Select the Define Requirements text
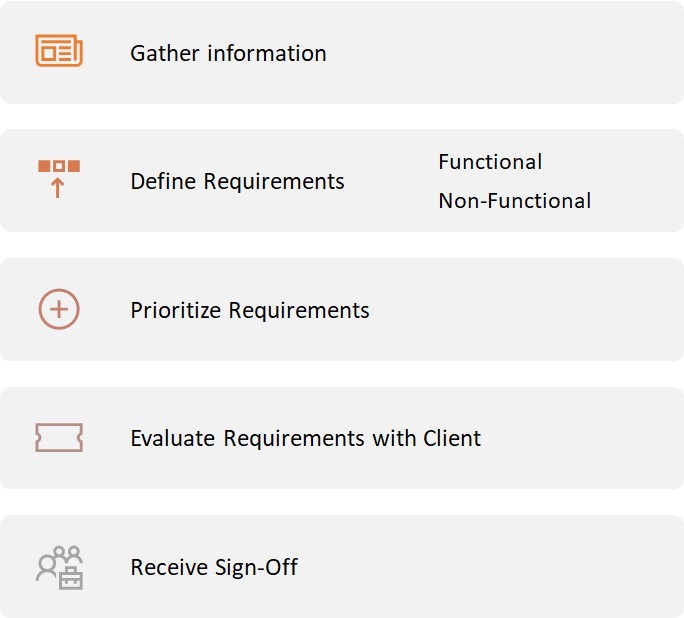The width and height of the screenshot is (684, 618). pyautogui.click(x=237, y=181)
